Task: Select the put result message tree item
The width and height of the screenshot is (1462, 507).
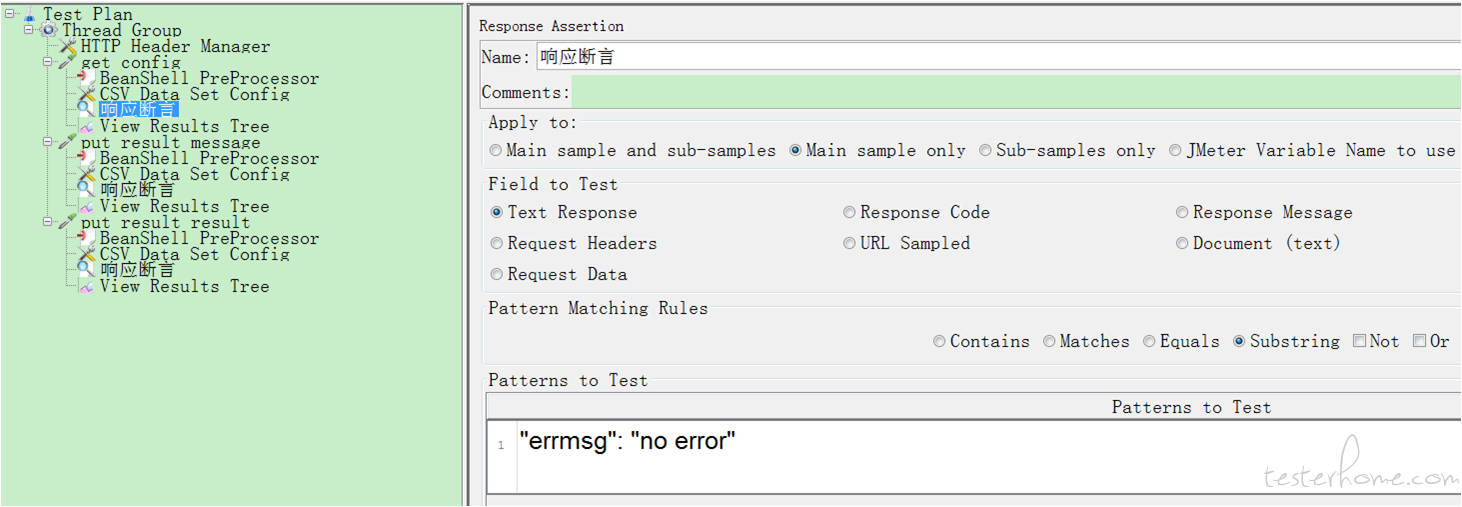Action: 170,142
